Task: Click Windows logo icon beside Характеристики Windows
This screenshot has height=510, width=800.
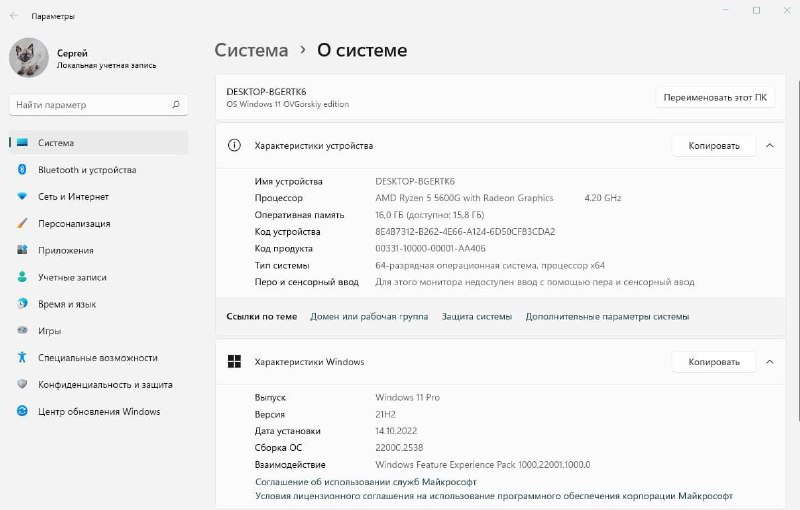Action: [234, 362]
